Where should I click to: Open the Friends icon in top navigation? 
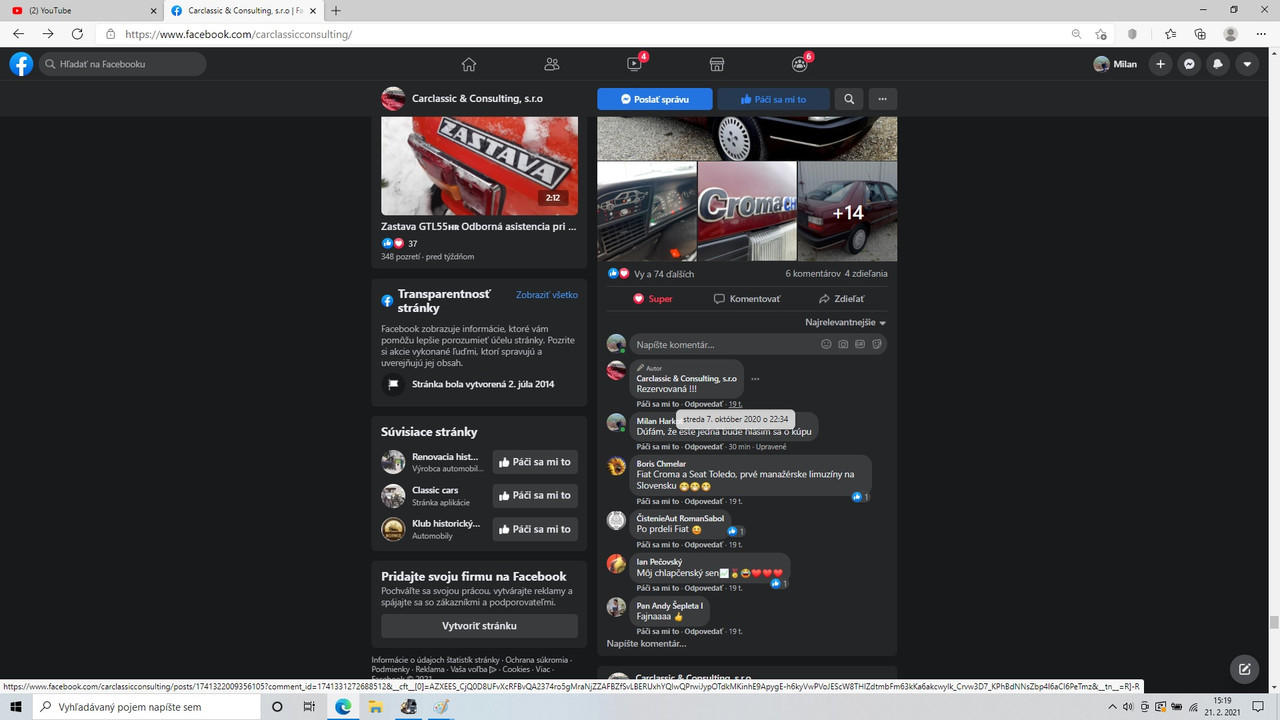point(552,64)
